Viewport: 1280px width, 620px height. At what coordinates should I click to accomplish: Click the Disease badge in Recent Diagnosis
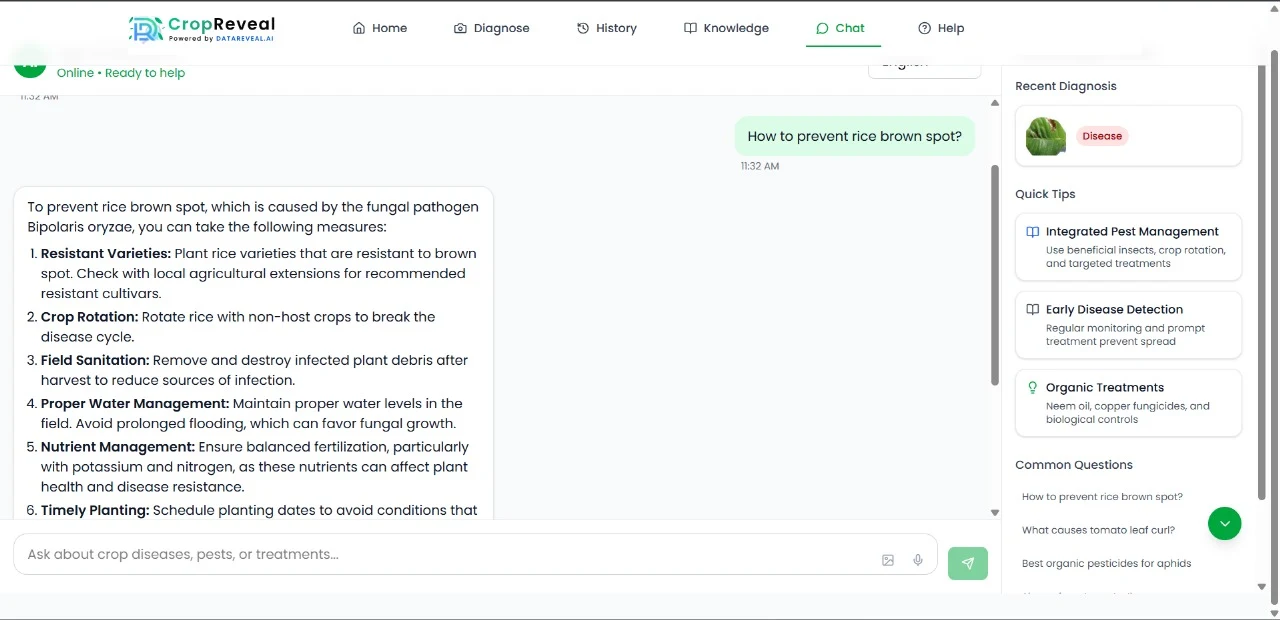[1102, 136]
